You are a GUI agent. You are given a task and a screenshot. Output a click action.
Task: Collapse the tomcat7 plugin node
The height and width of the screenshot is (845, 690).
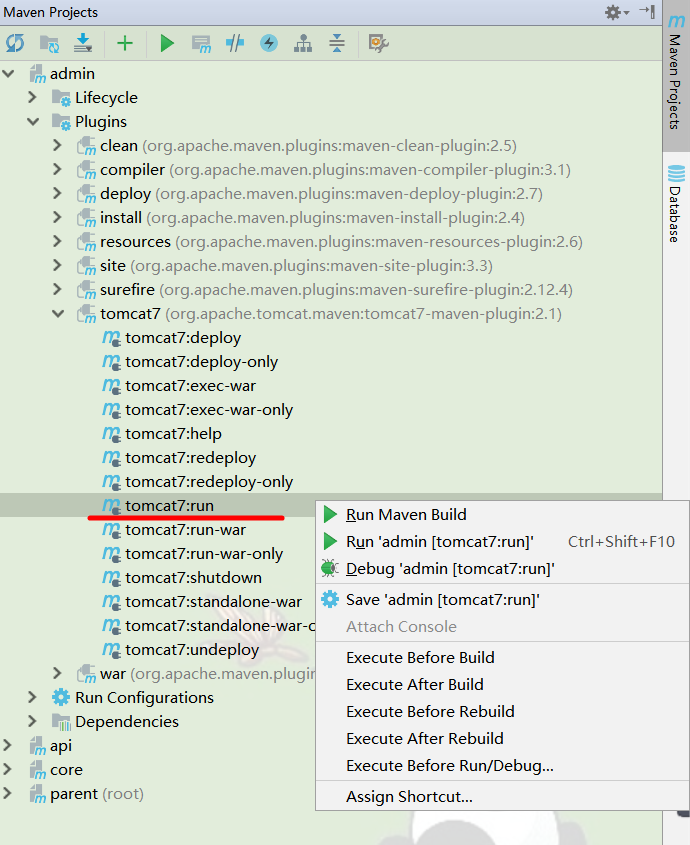pos(58,314)
